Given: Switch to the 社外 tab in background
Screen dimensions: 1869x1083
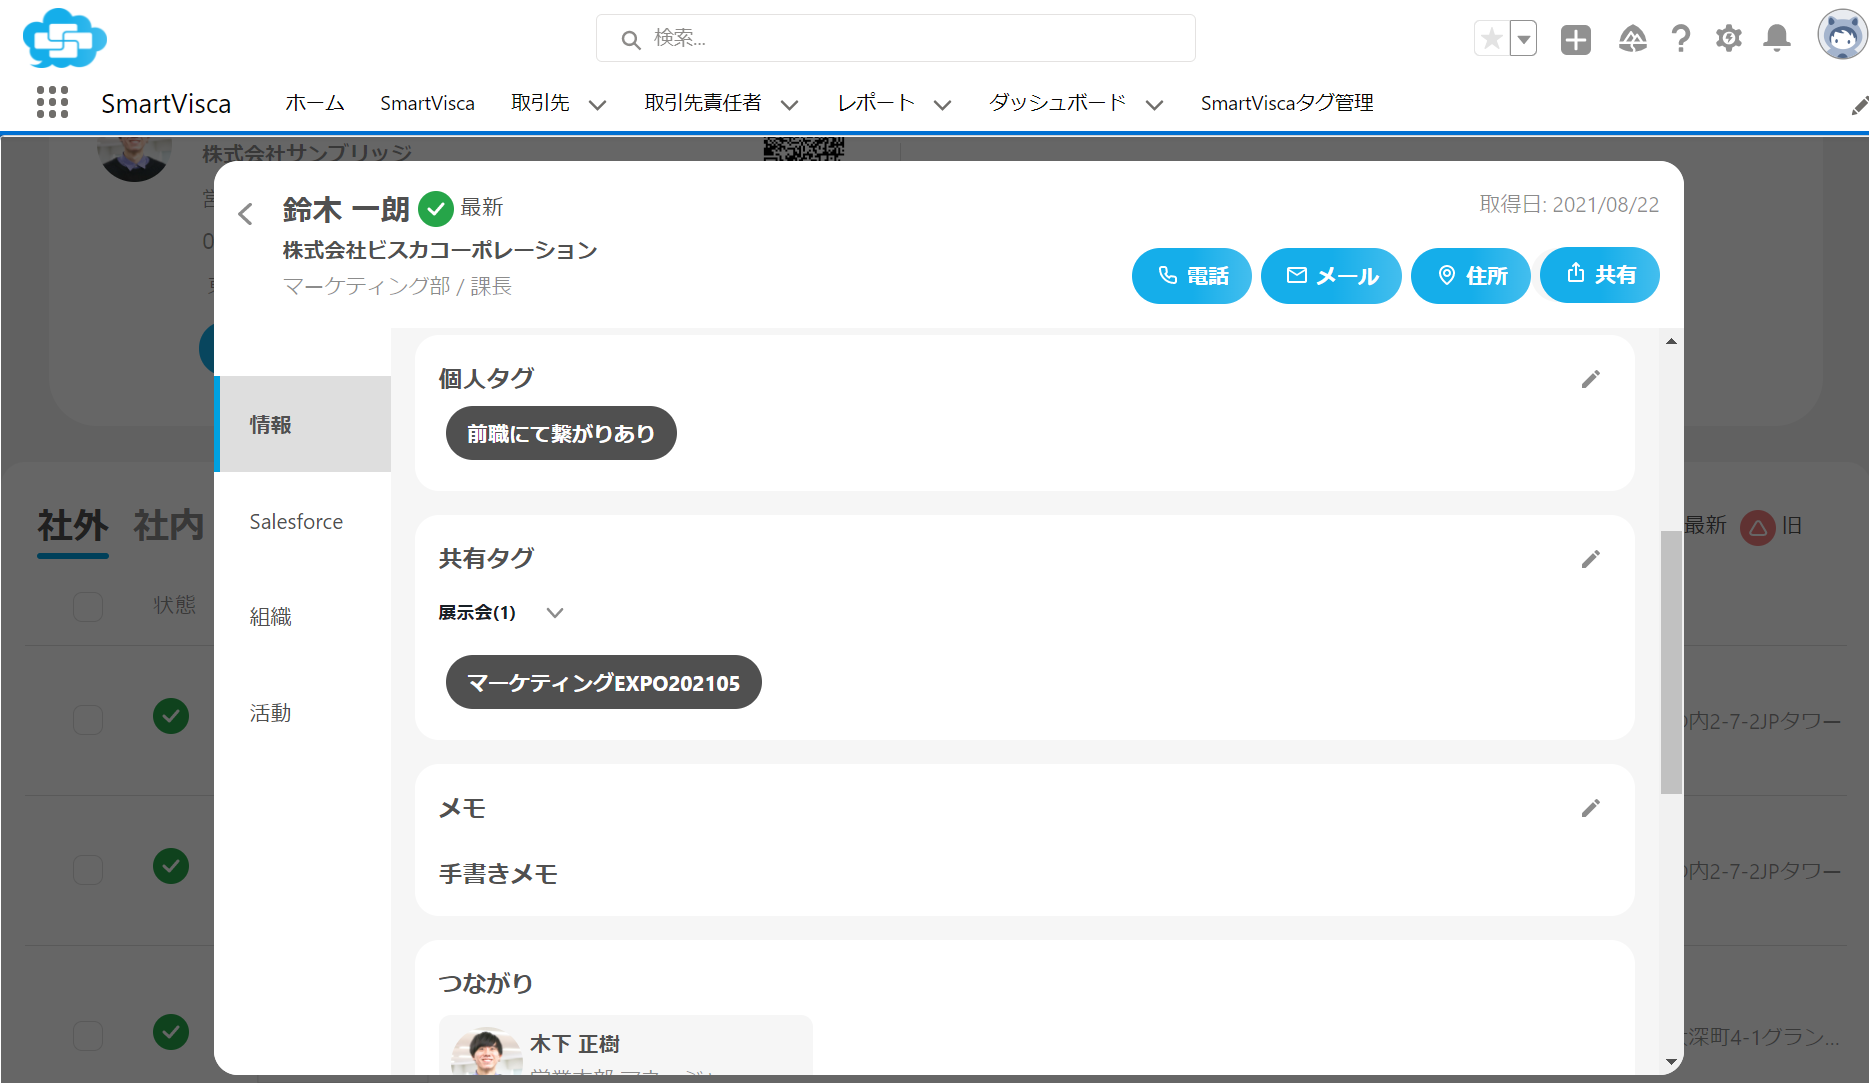Looking at the screenshot, I should (x=72, y=525).
